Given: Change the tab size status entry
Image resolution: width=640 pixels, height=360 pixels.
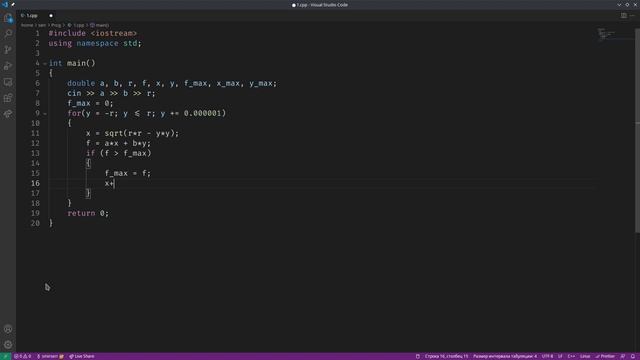Looking at the screenshot, I should 505,356.
